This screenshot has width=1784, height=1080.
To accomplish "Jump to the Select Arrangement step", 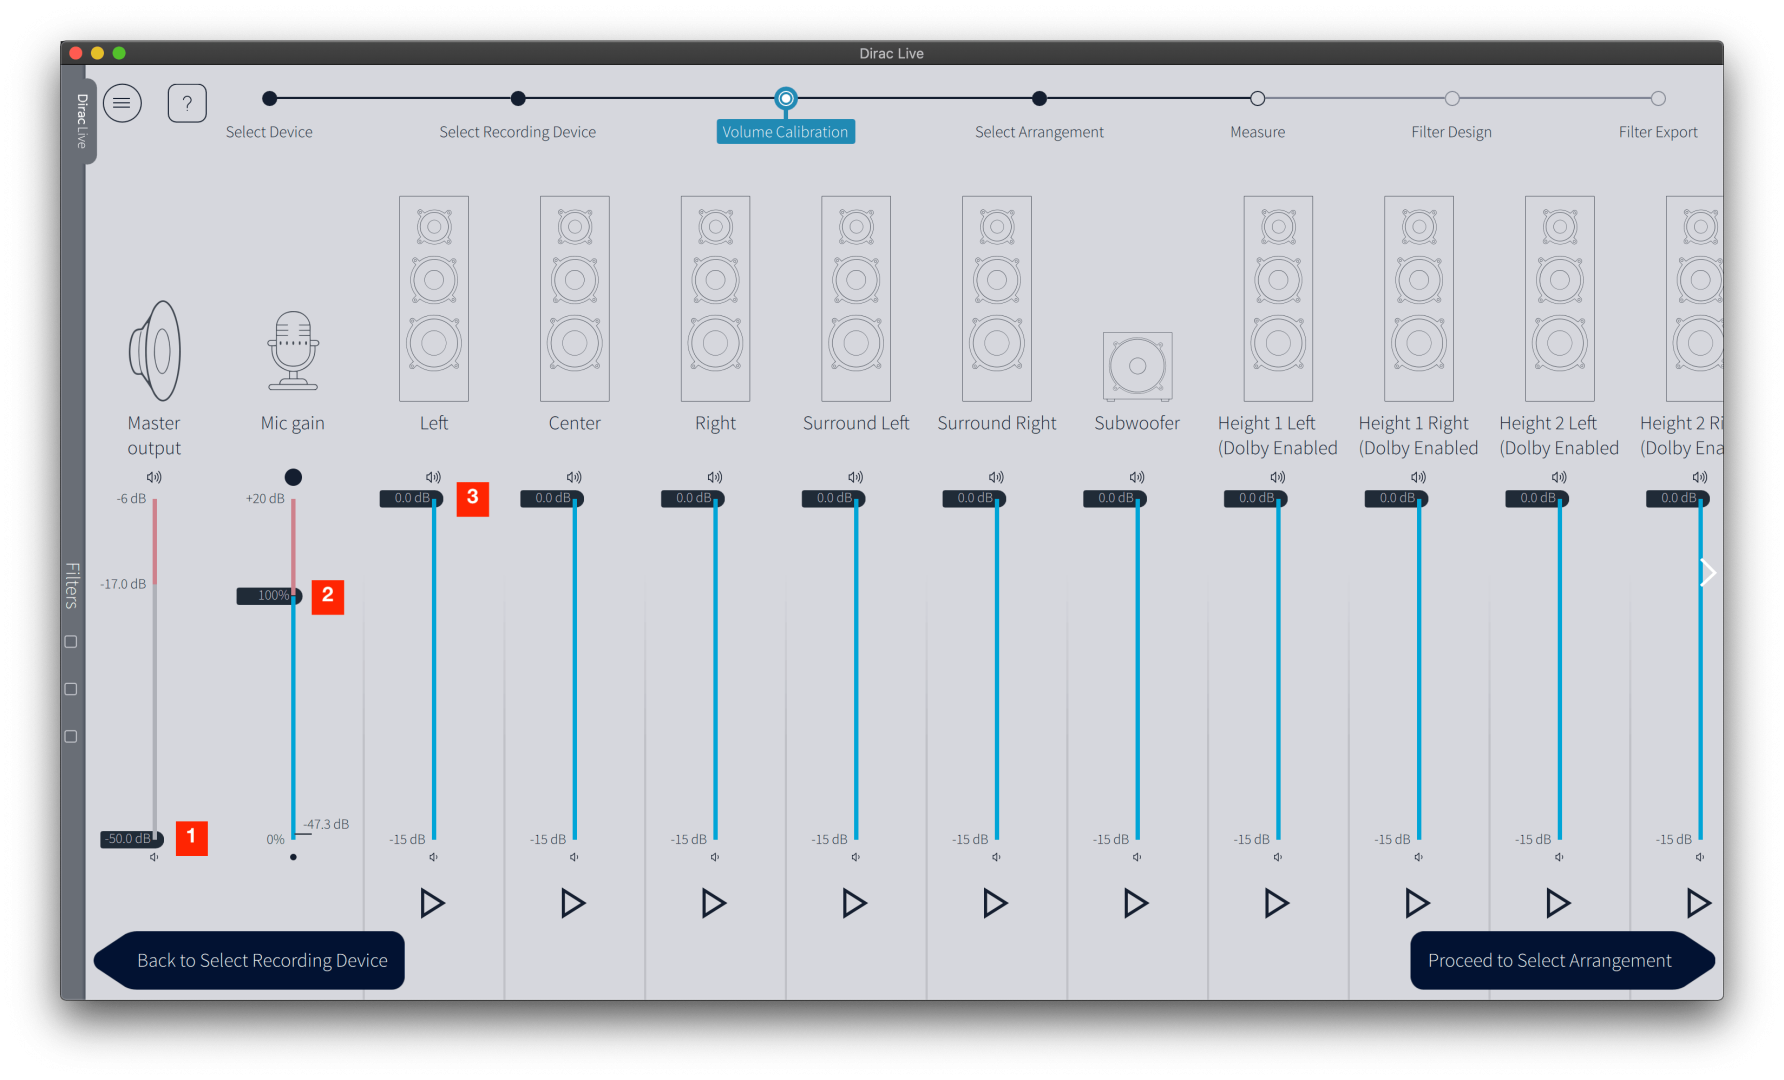I will click(x=1039, y=99).
